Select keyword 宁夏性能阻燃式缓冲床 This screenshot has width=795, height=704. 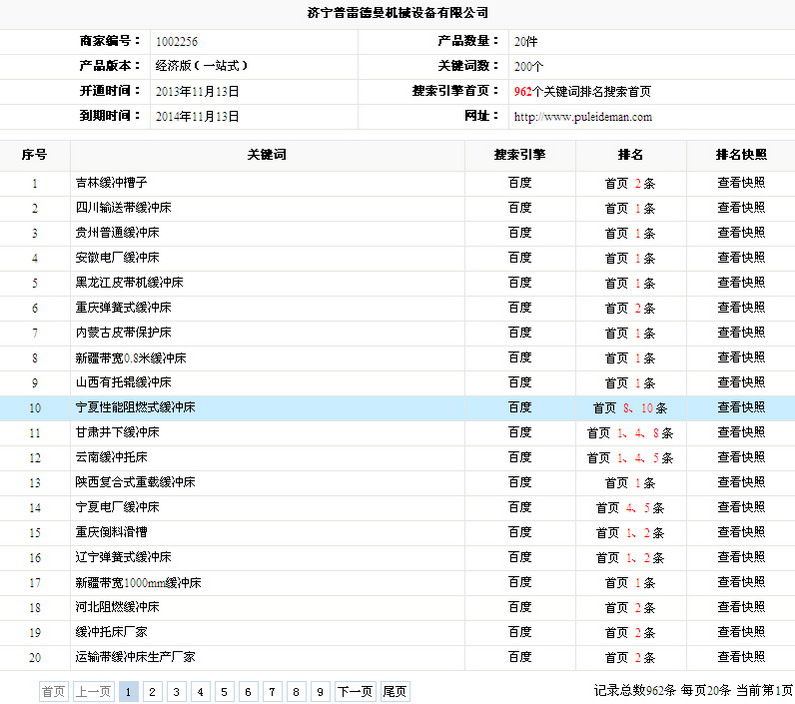[x=135, y=407]
